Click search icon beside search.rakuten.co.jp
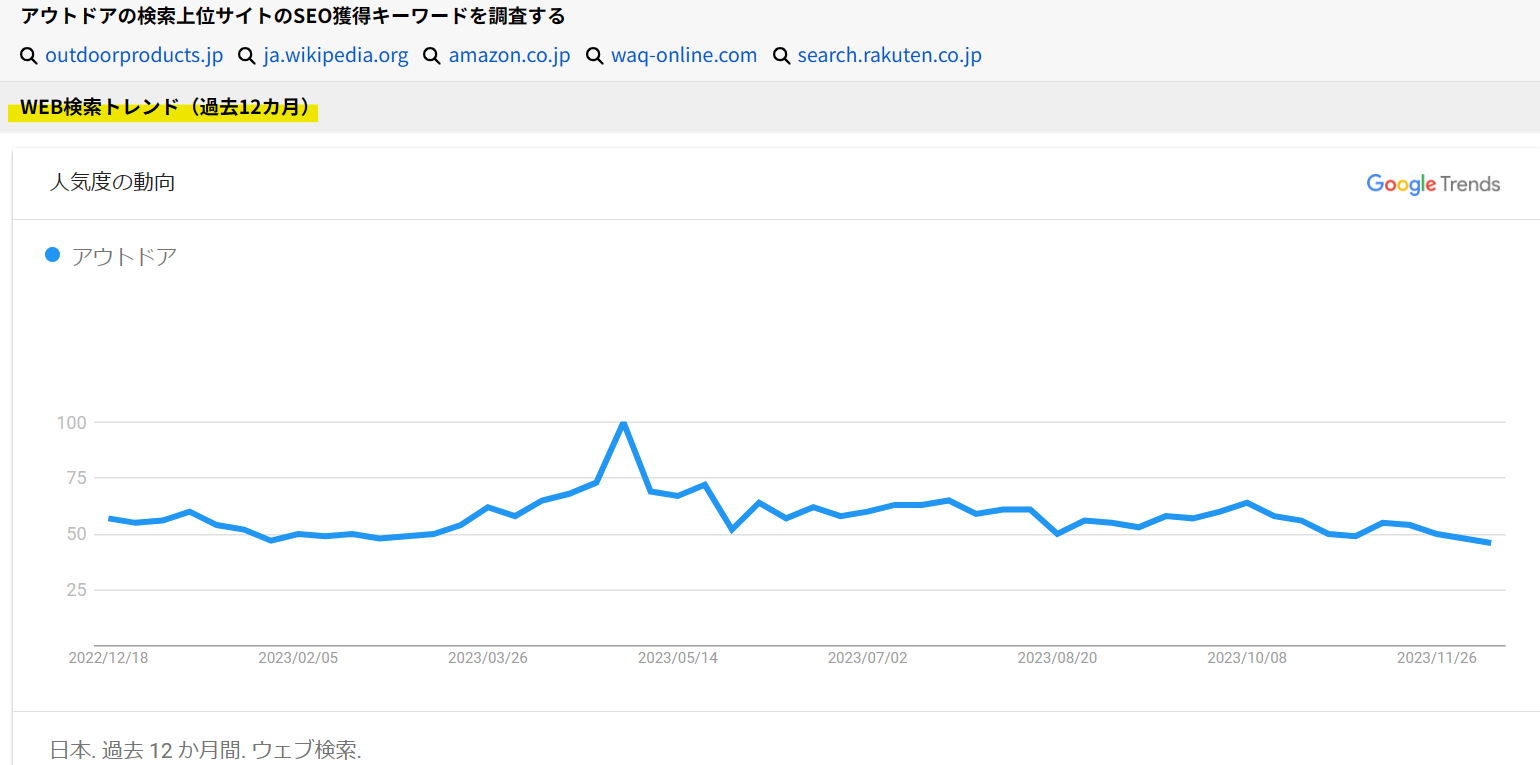The height and width of the screenshot is (765, 1540). click(782, 56)
